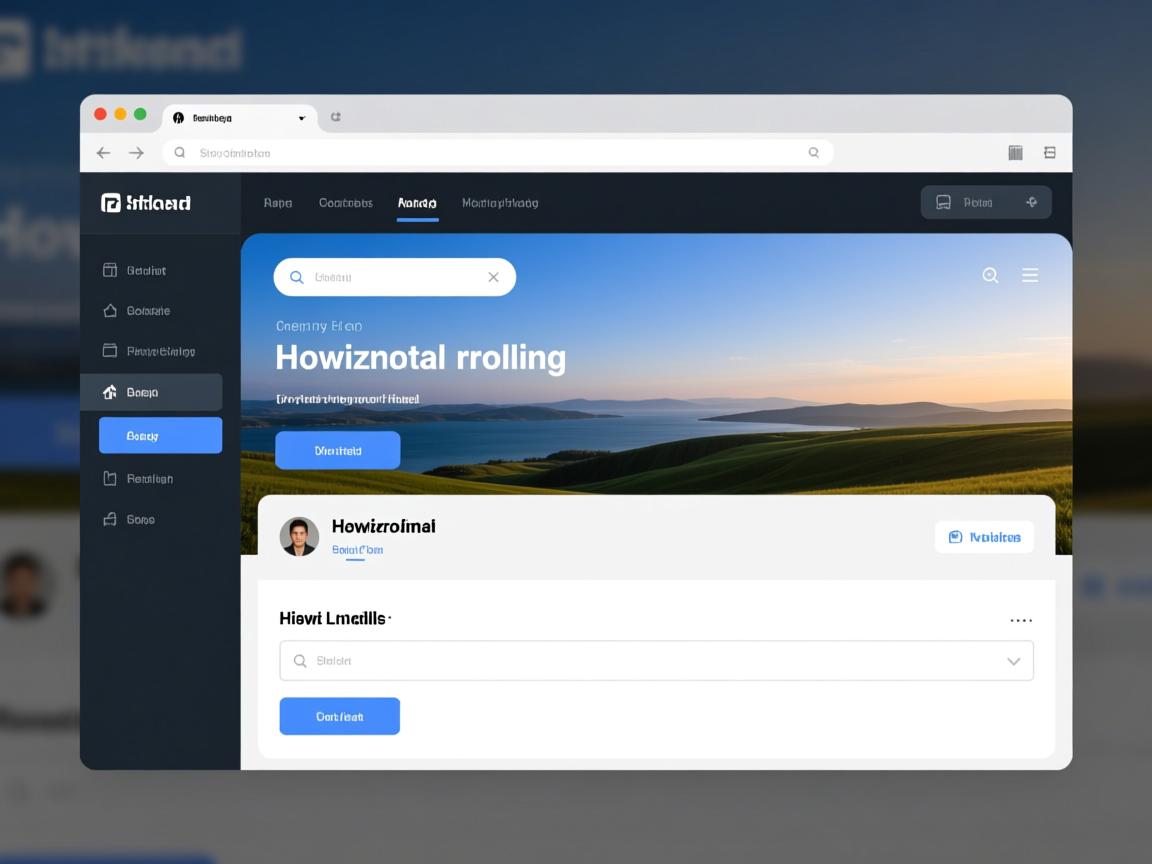This screenshot has height=864, width=1152.
Task: Open the browser tab dropdown arrow
Action: coord(302,118)
